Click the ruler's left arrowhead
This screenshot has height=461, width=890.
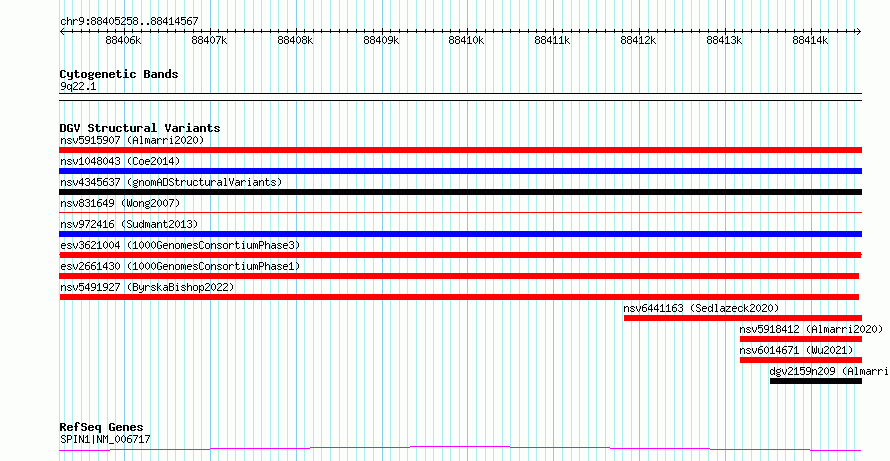(62, 32)
